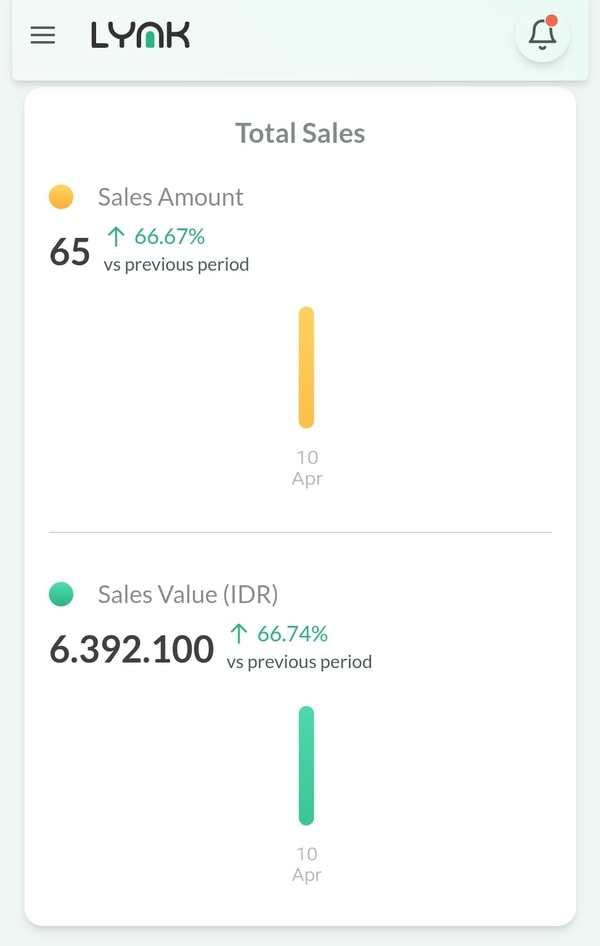The height and width of the screenshot is (946, 600).
Task: Click the yellow Sales Amount chart bar
Action: coord(306,367)
